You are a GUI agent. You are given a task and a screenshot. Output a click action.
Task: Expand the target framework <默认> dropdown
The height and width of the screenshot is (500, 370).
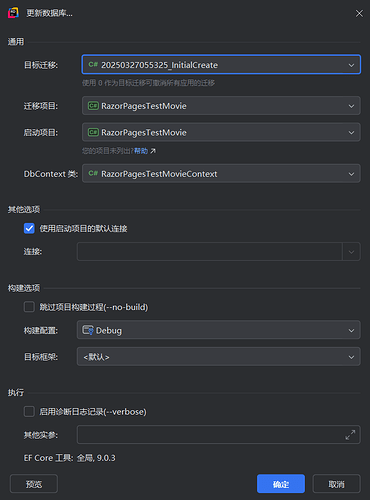click(218, 357)
